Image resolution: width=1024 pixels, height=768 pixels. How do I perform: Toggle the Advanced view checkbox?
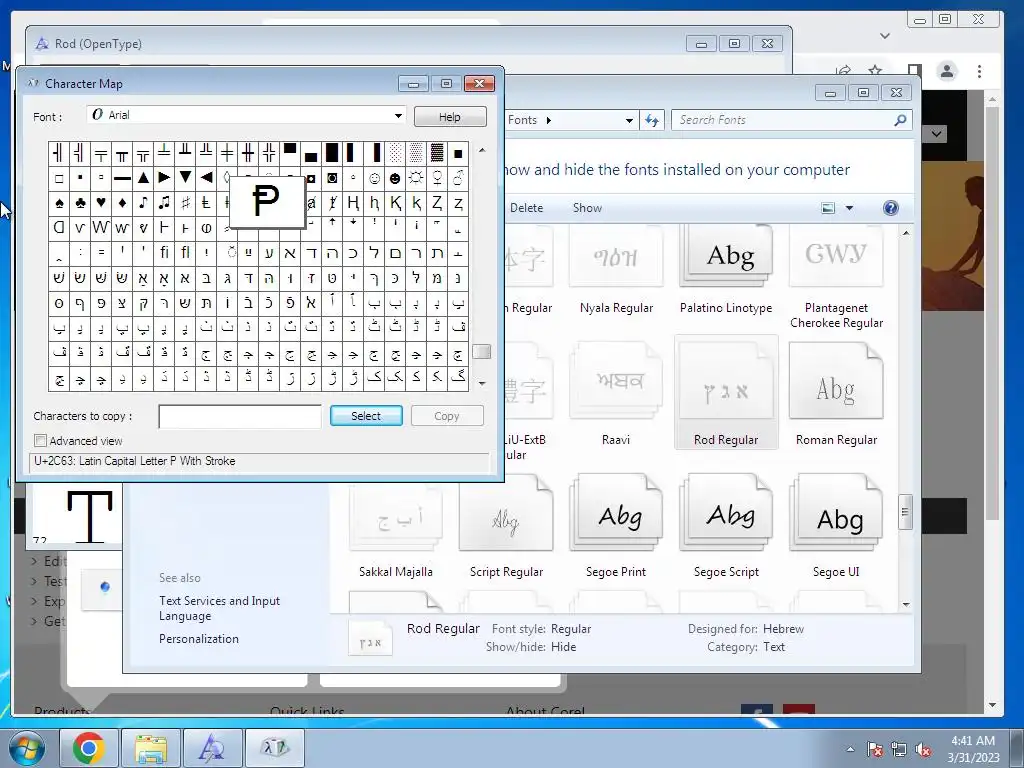point(40,441)
